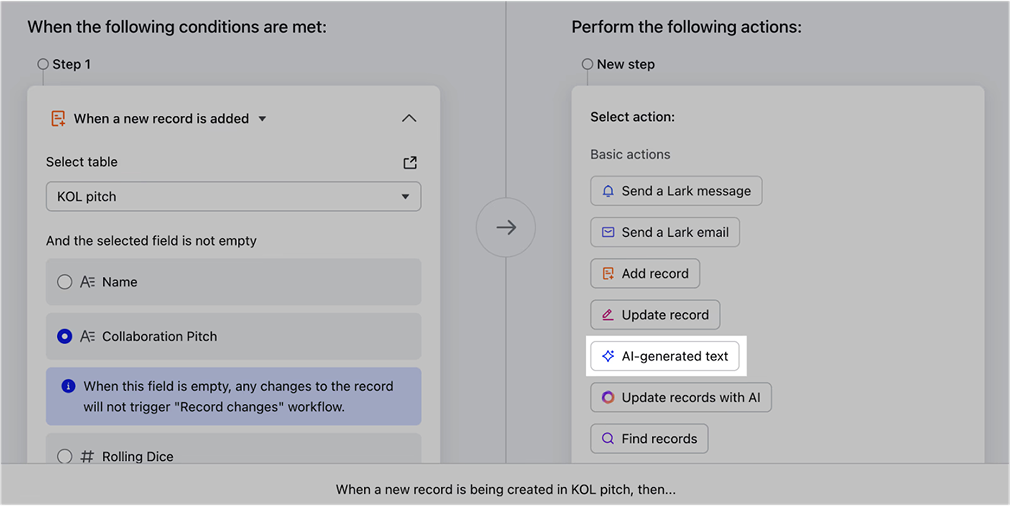Select the New step node marker

point(587,64)
